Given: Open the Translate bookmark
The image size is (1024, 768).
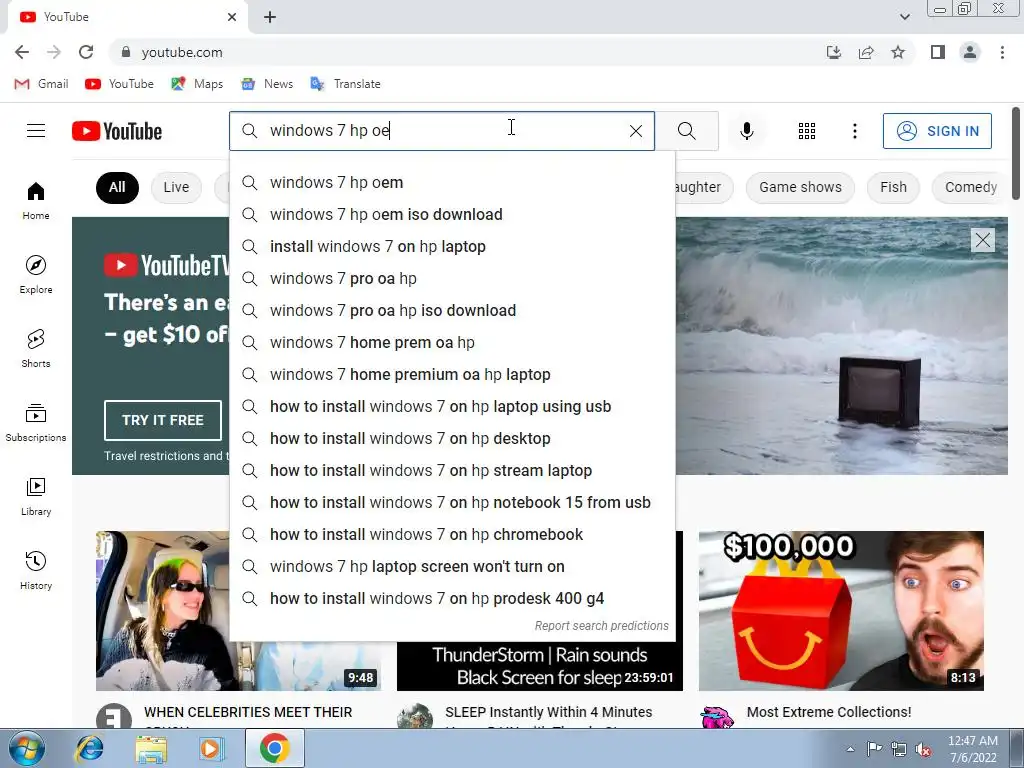Looking at the screenshot, I should click(345, 84).
